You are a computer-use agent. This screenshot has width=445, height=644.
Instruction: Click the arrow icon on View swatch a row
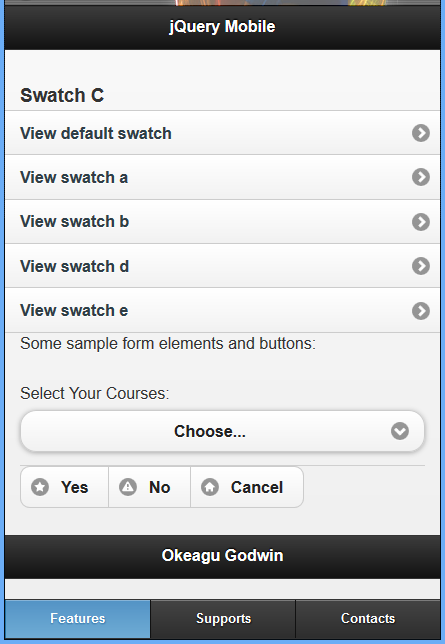pyautogui.click(x=421, y=177)
